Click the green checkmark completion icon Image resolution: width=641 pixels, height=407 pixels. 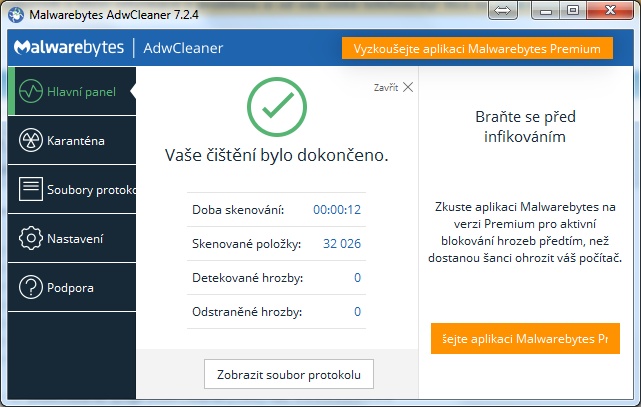277,107
